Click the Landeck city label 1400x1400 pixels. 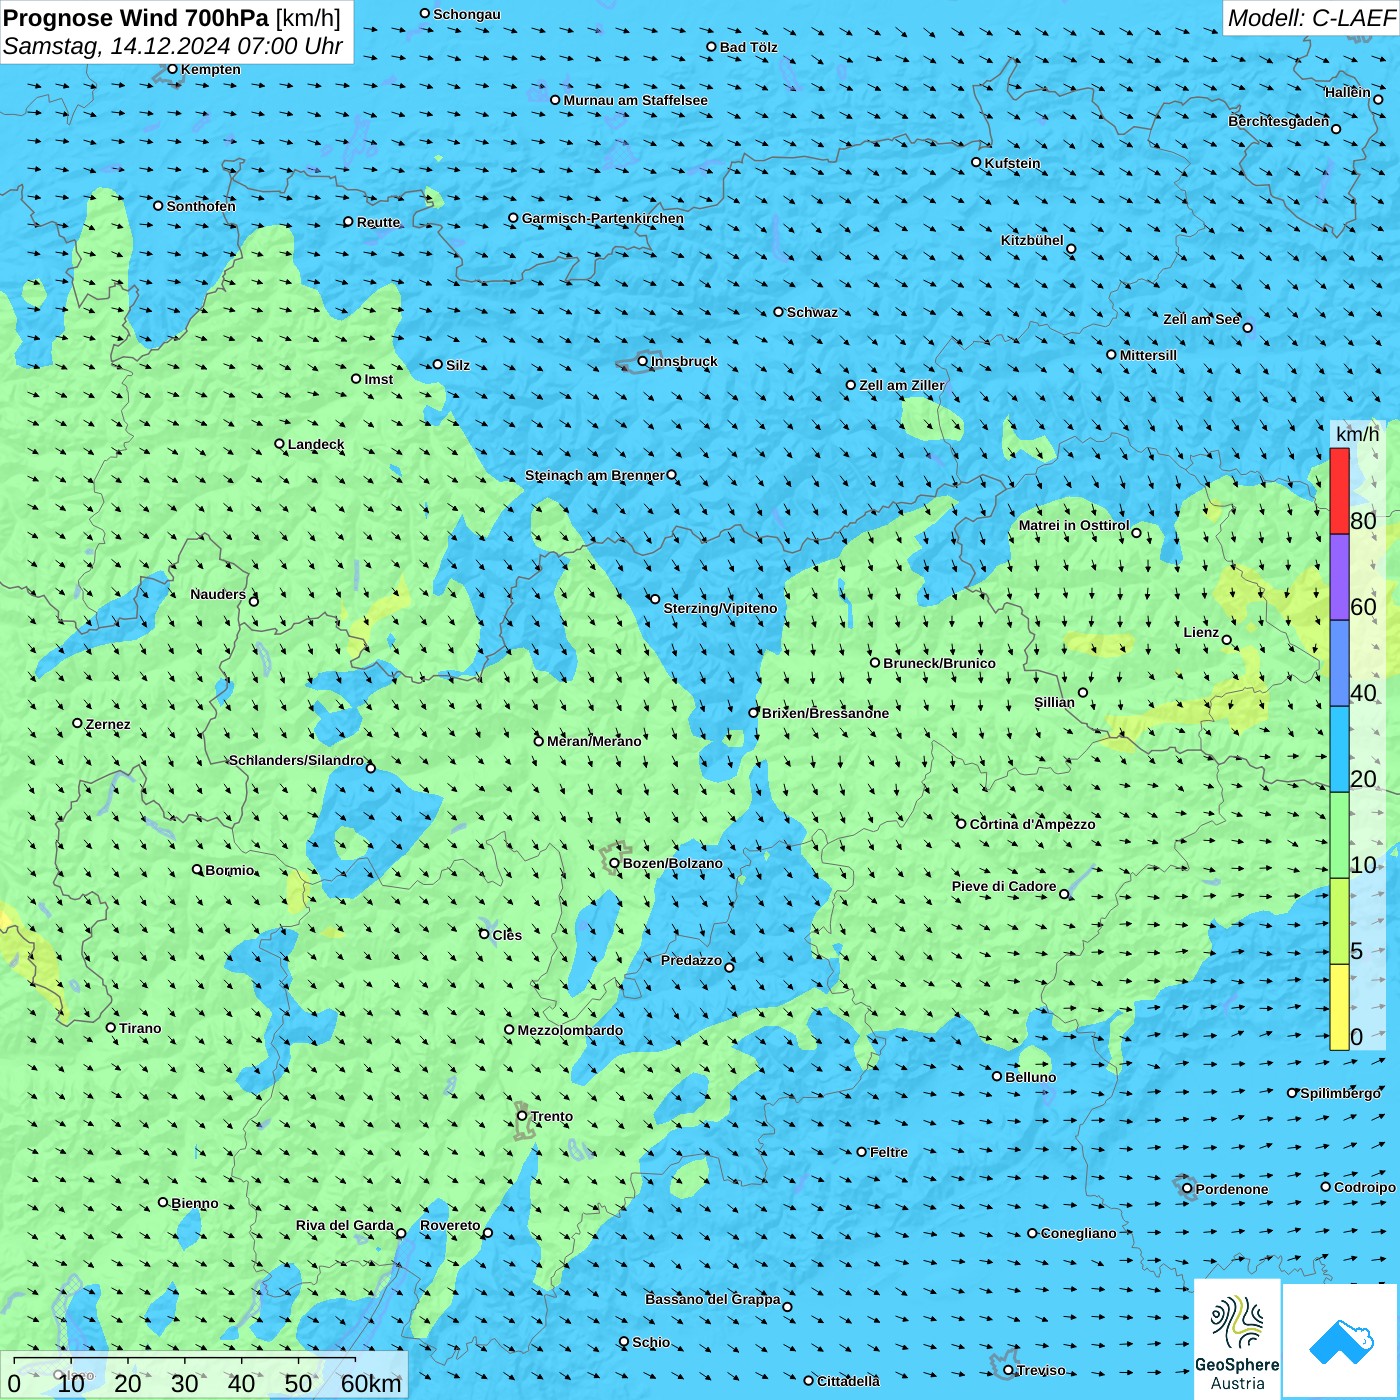(x=316, y=444)
